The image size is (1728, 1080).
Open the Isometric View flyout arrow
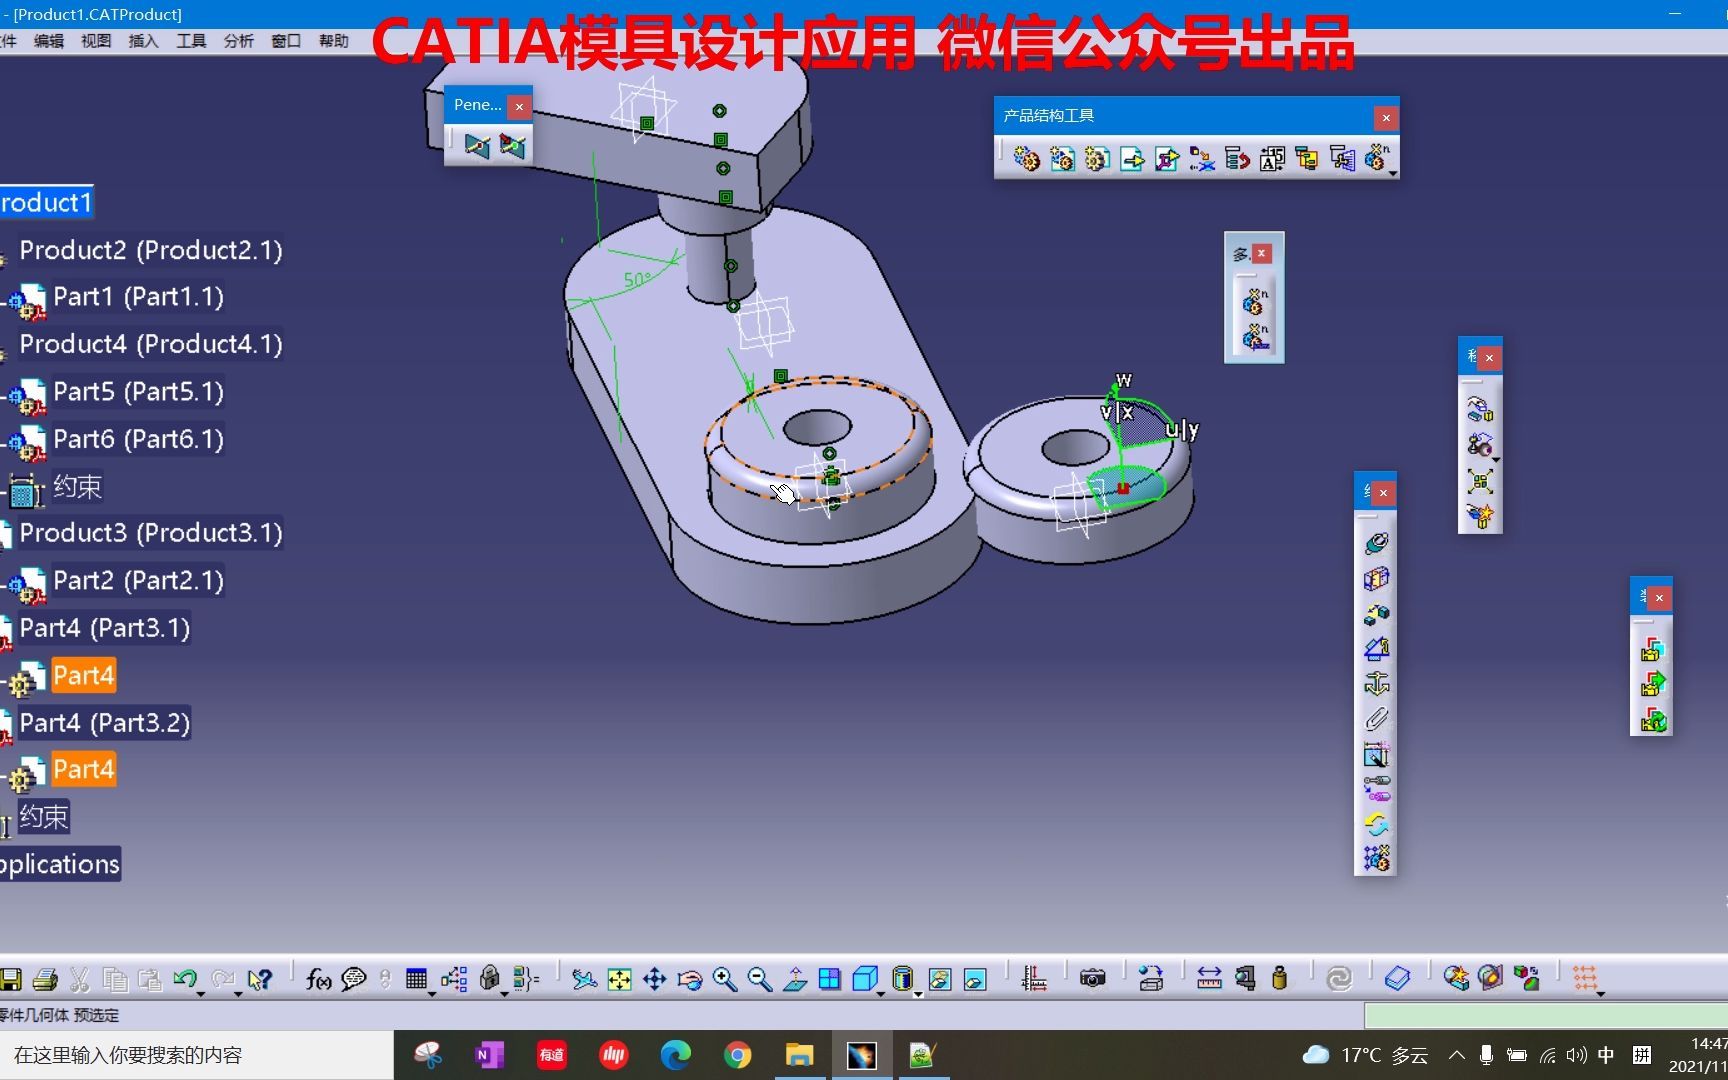pos(880,993)
